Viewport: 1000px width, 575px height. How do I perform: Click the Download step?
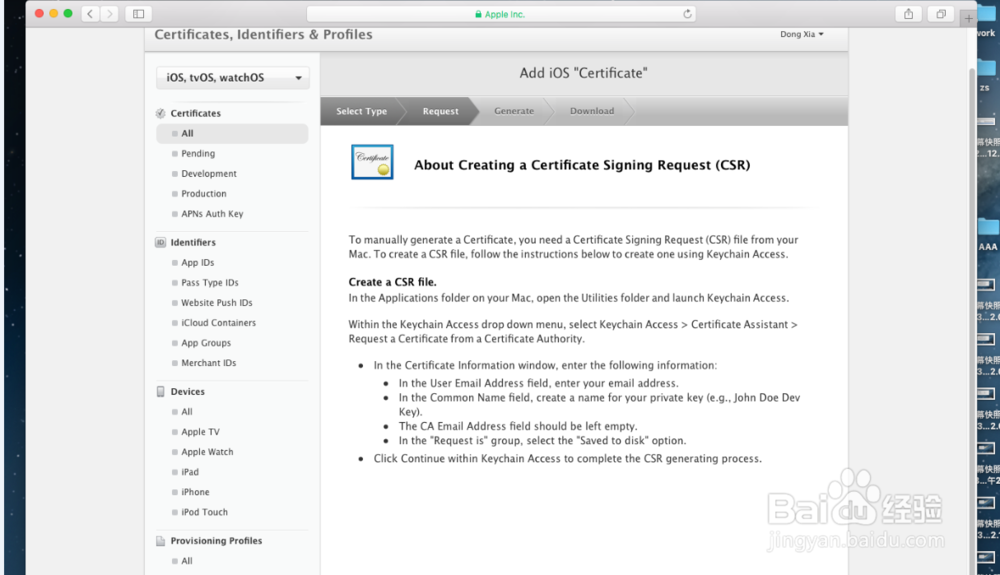(592, 111)
